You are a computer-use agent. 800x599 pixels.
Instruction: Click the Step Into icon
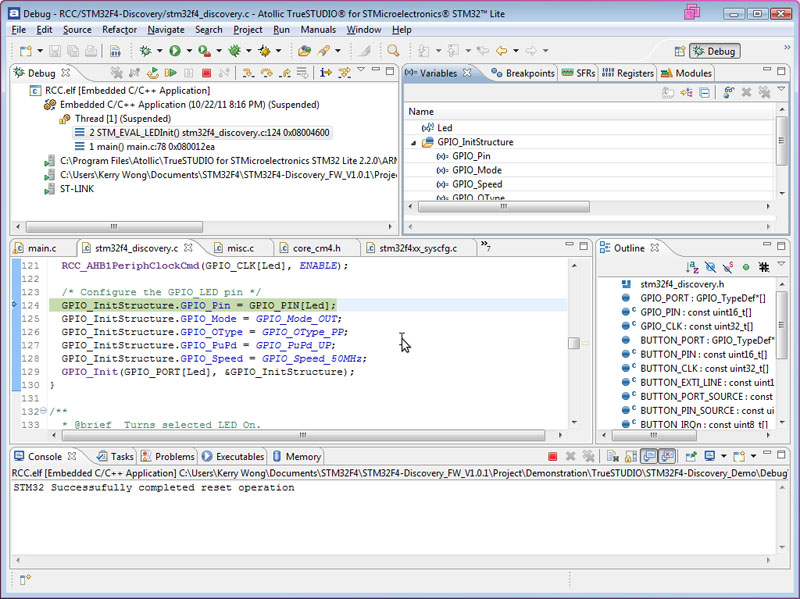(249, 73)
